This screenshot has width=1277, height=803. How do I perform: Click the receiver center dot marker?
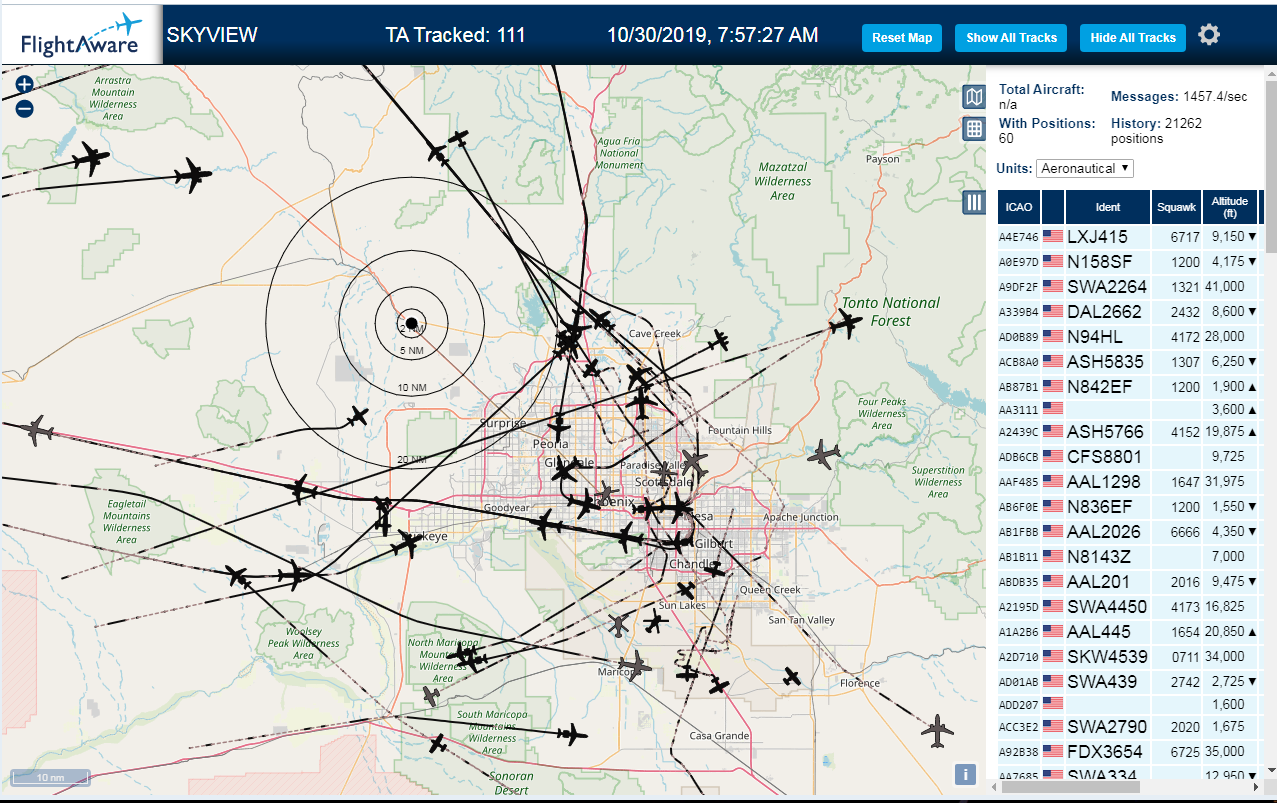click(411, 322)
